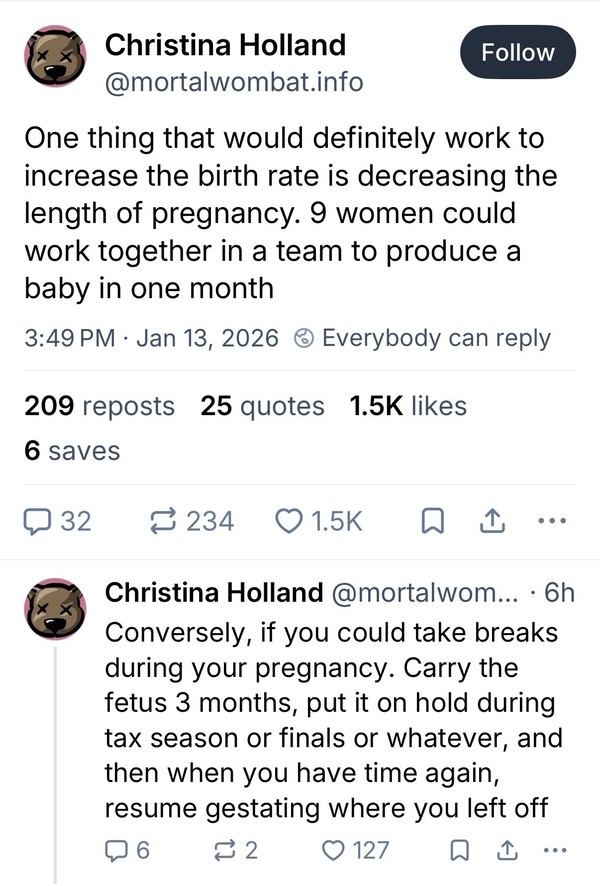This screenshot has height=886, width=600.
Task: Open more options menu on reply post
Action: point(552,851)
